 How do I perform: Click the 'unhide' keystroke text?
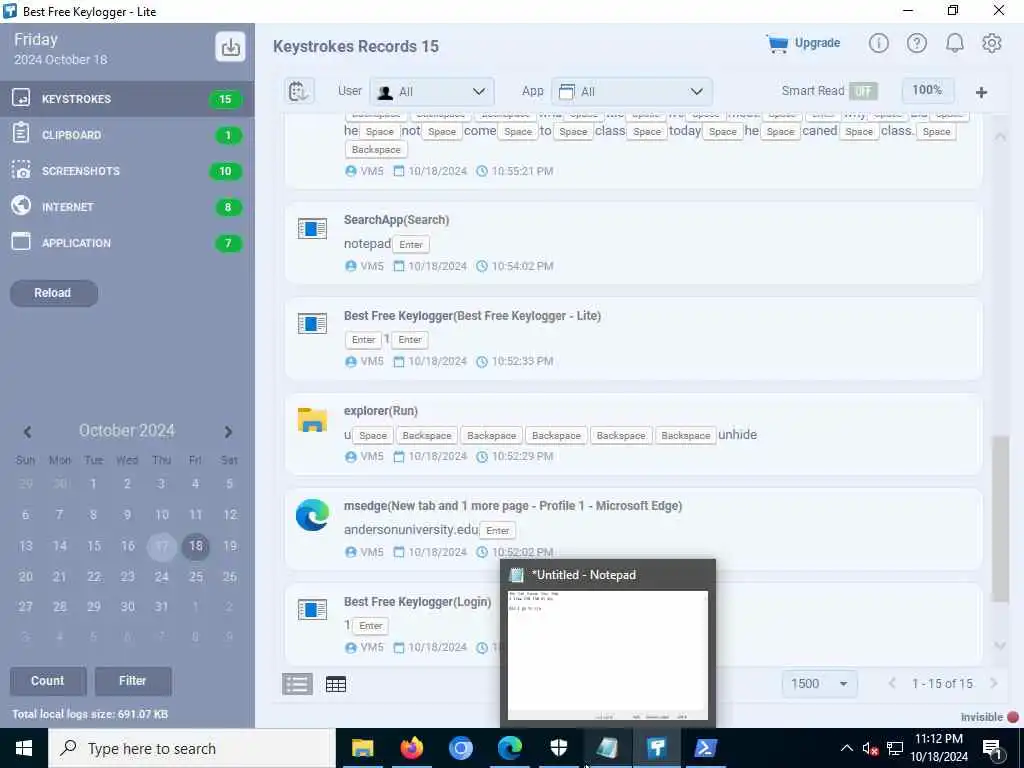tap(737, 434)
